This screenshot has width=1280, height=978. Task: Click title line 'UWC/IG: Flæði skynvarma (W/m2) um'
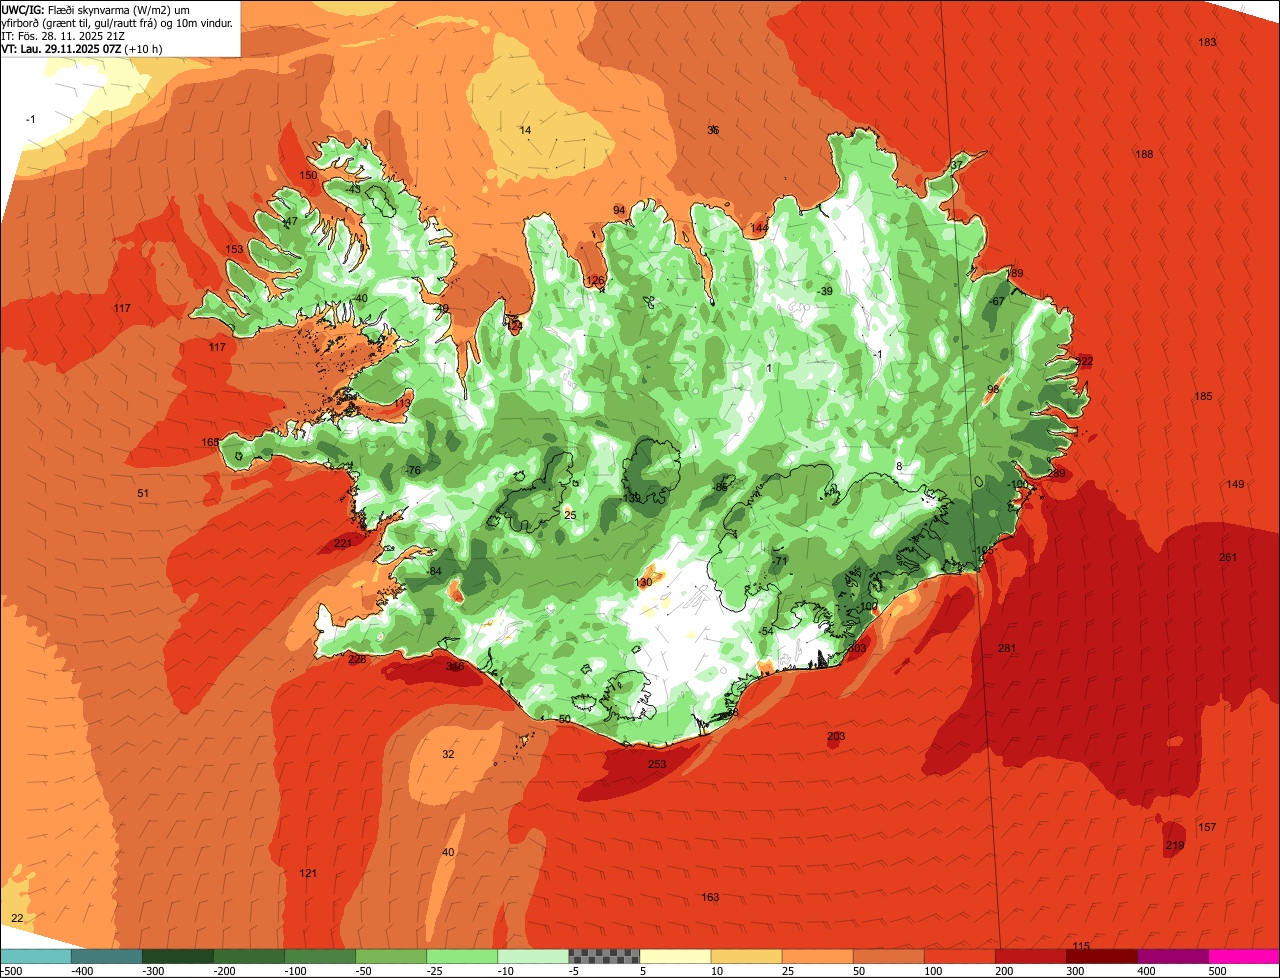pos(95,9)
